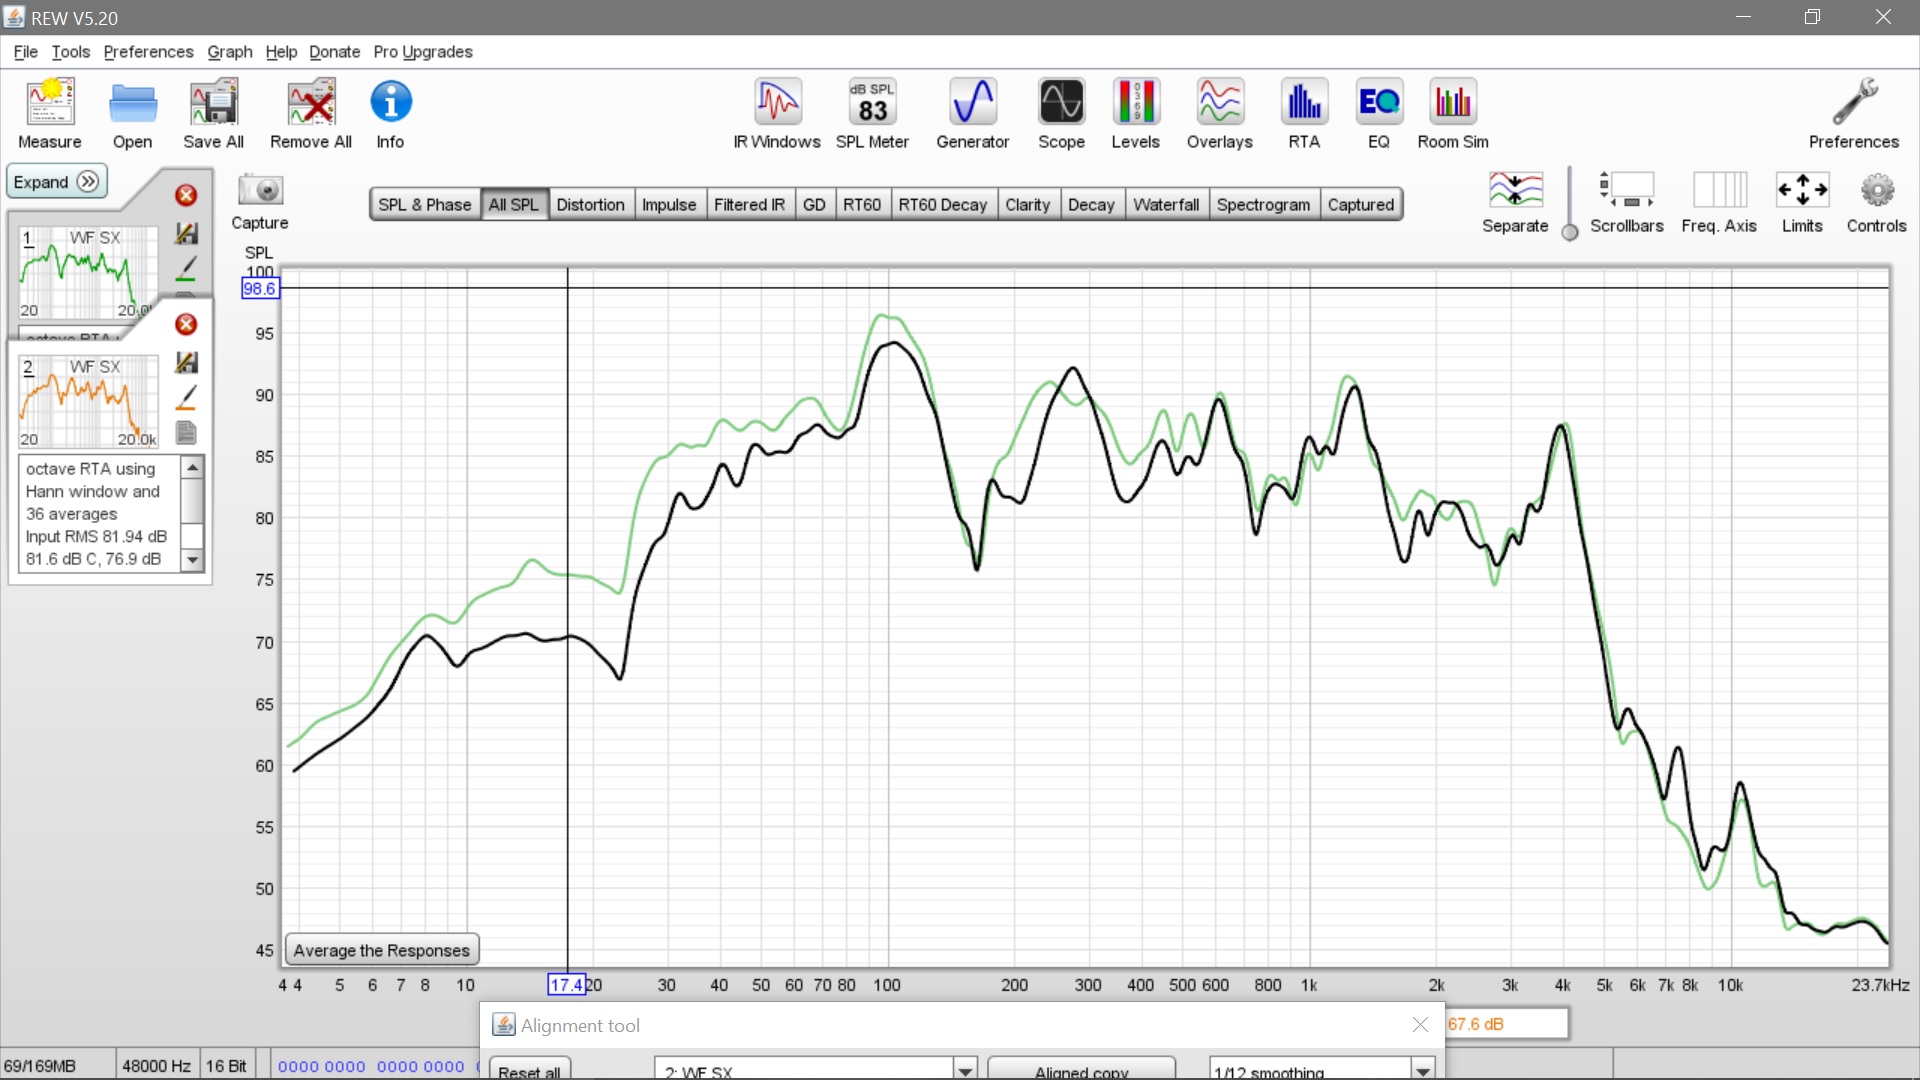
Task: Open the Help menu
Action: (x=281, y=52)
